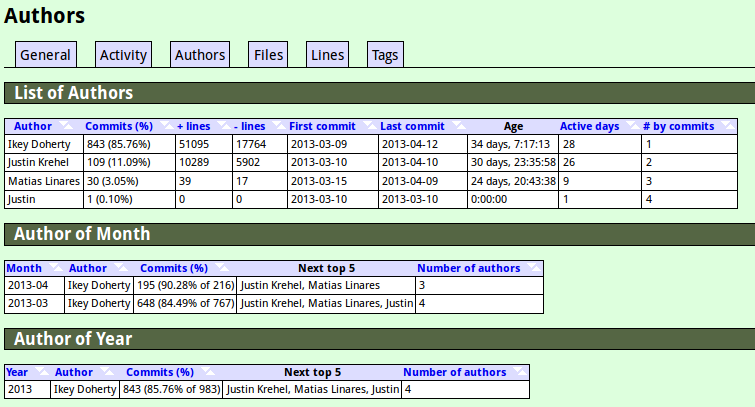Viewport: 755px width, 407px height.
Task: Sort Author of Year by Year column
Action: click(17, 372)
